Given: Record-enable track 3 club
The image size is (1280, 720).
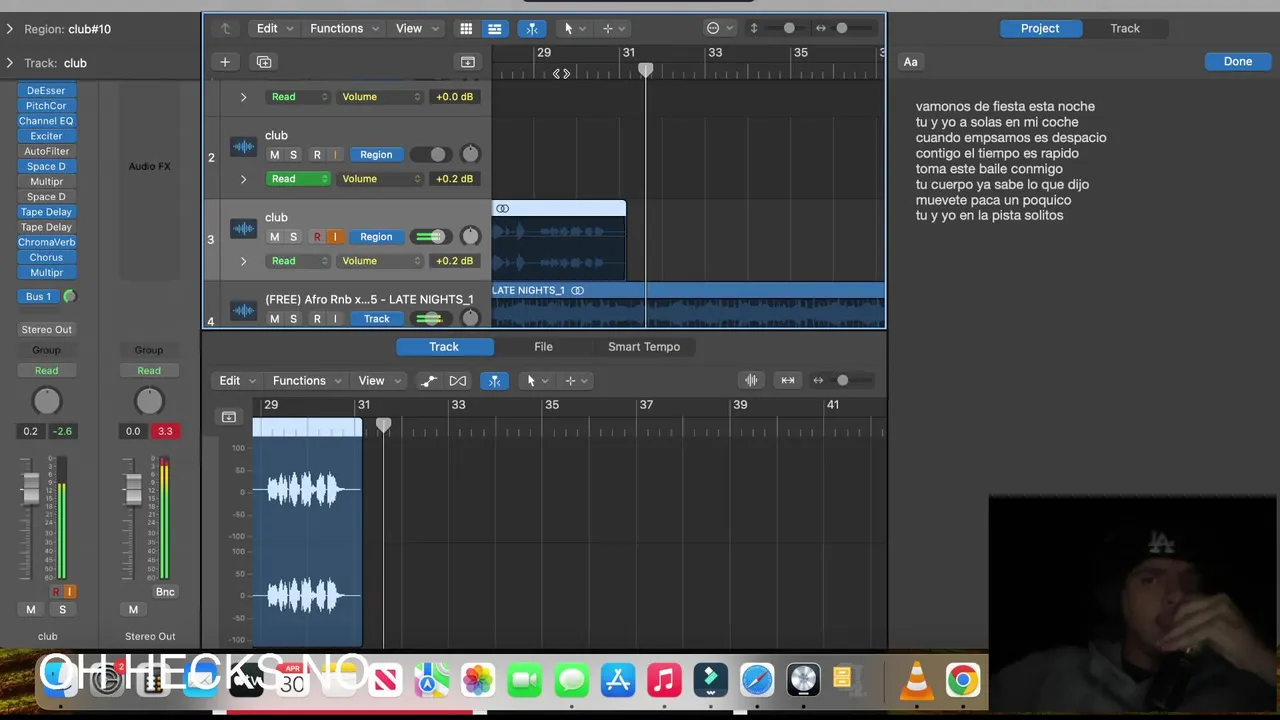Looking at the screenshot, I should tap(317, 237).
